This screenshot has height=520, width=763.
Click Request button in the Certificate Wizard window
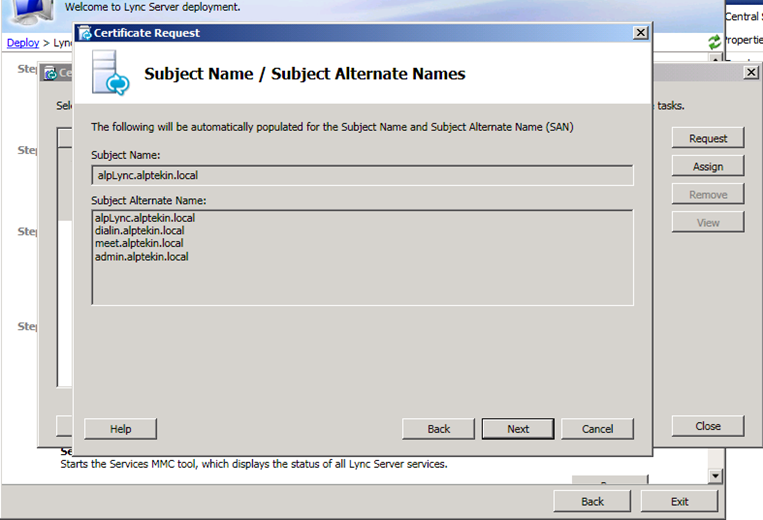coord(708,138)
